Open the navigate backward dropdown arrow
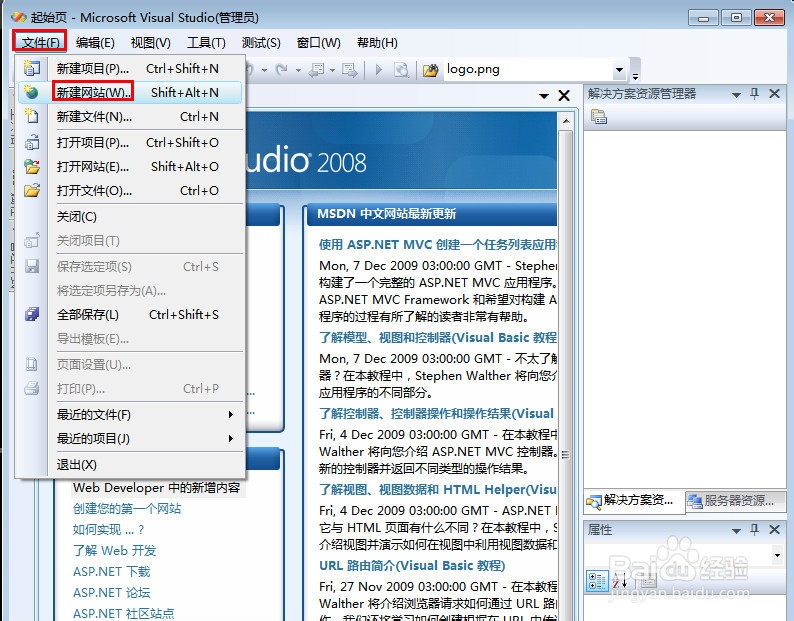 [332, 70]
